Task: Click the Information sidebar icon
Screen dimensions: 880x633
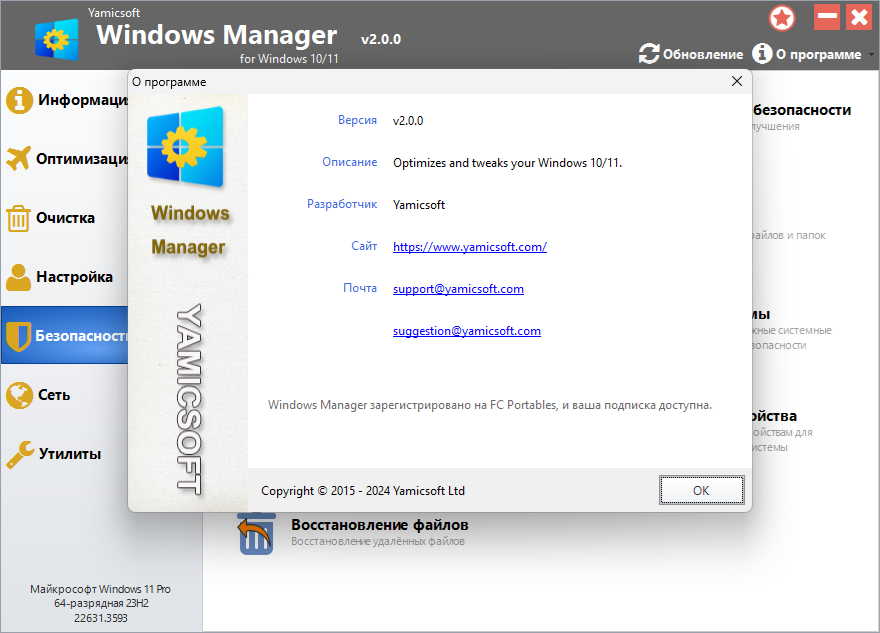Action: click(19, 100)
